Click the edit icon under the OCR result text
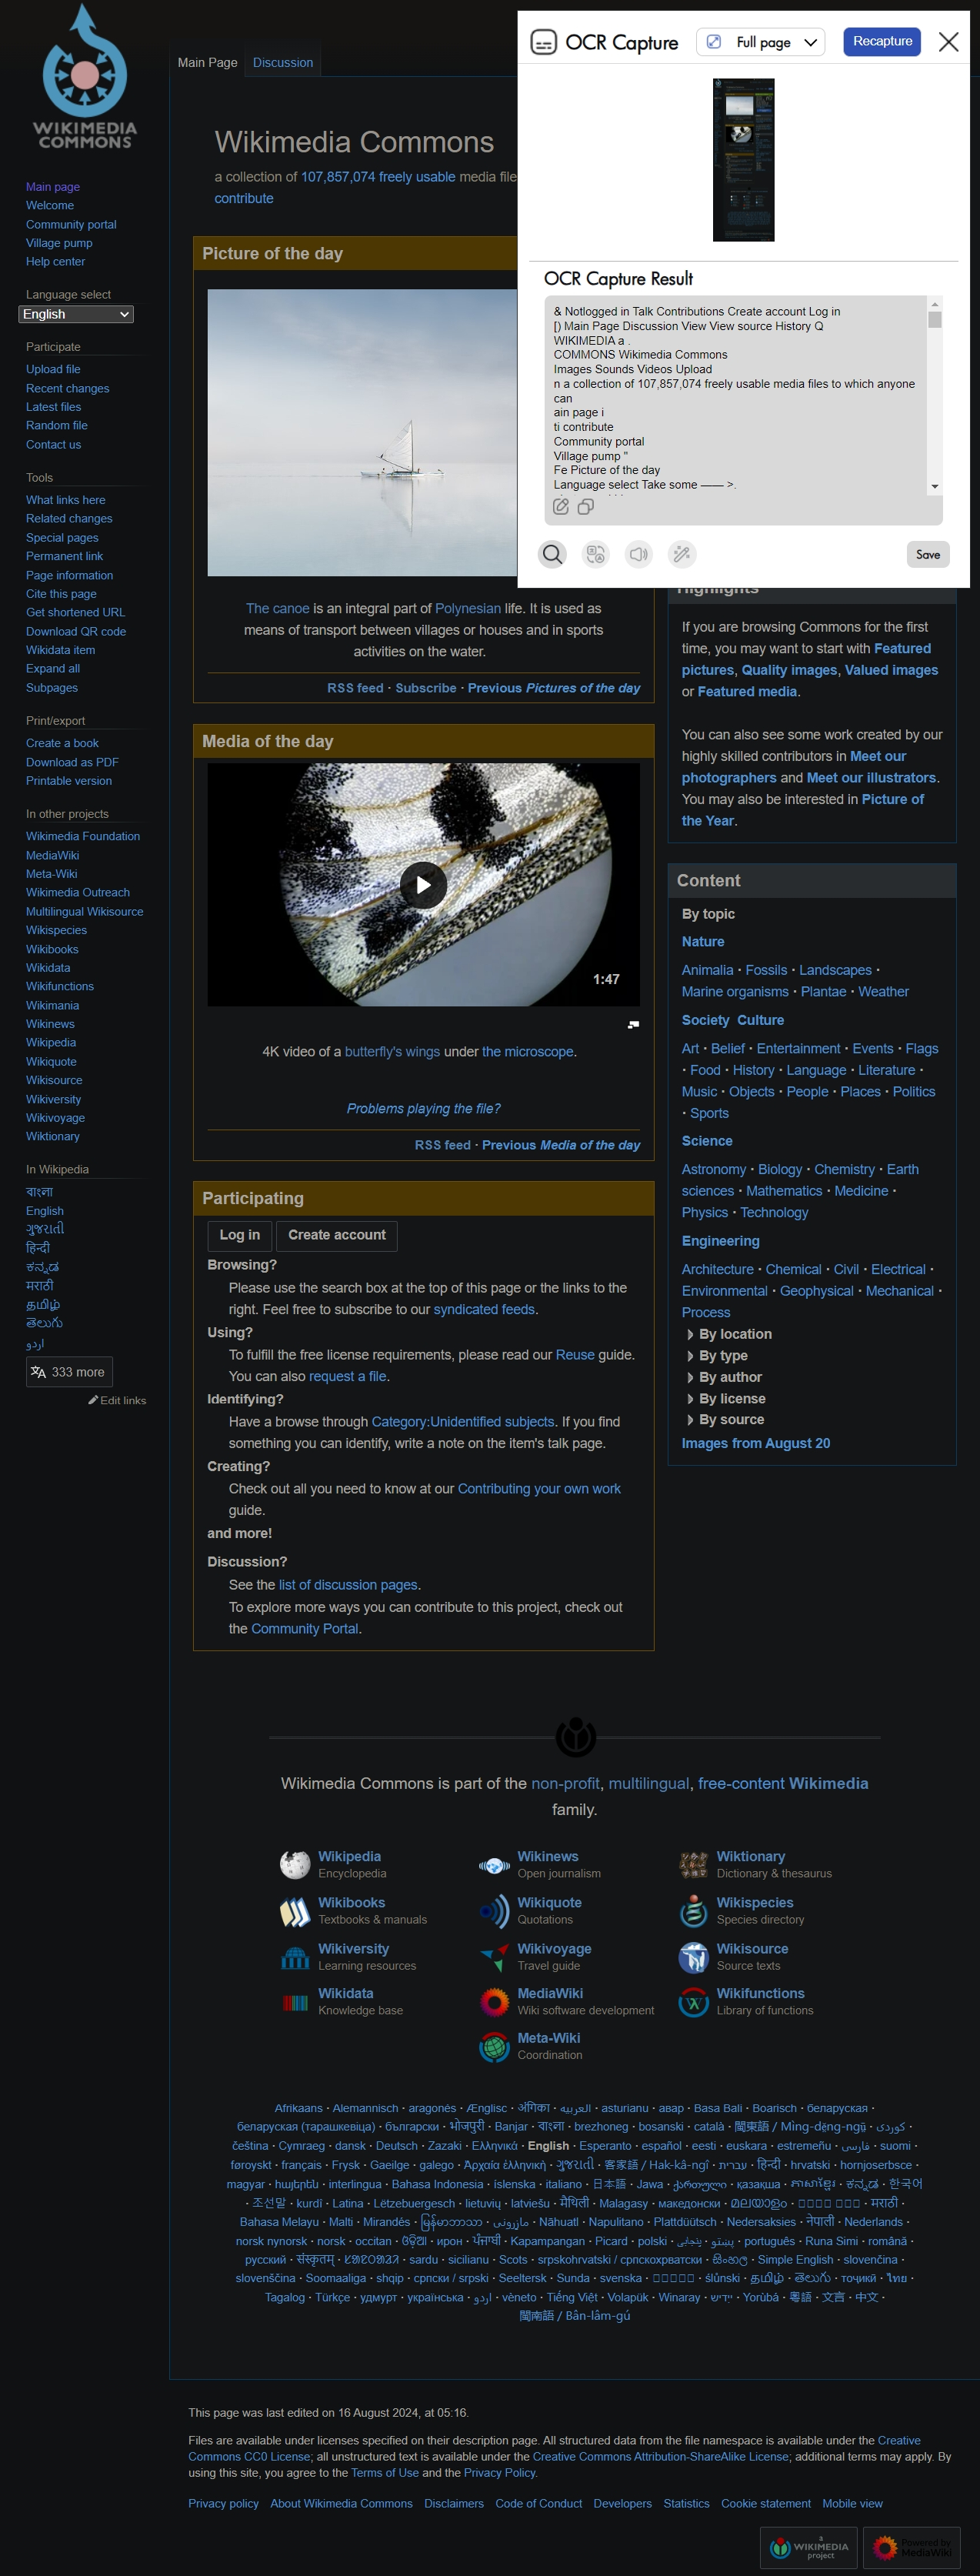The width and height of the screenshot is (980, 2576). pos(561,507)
